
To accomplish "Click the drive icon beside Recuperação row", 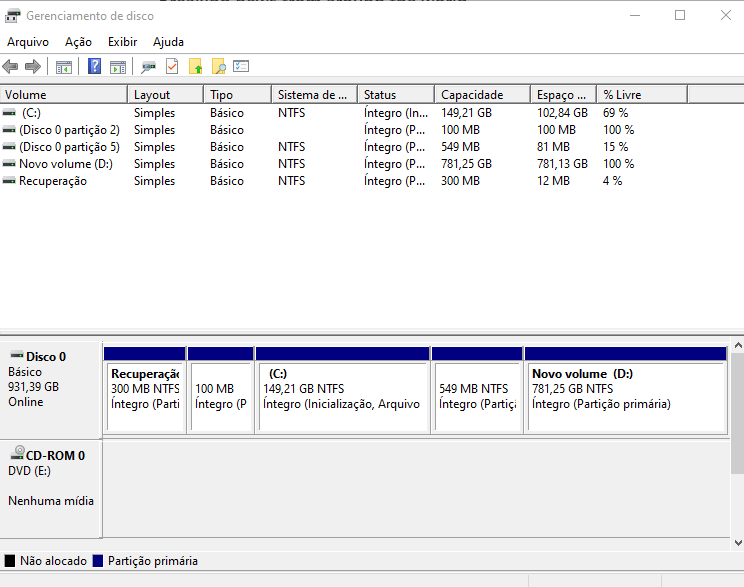I will pyautogui.click(x=9, y=181).
